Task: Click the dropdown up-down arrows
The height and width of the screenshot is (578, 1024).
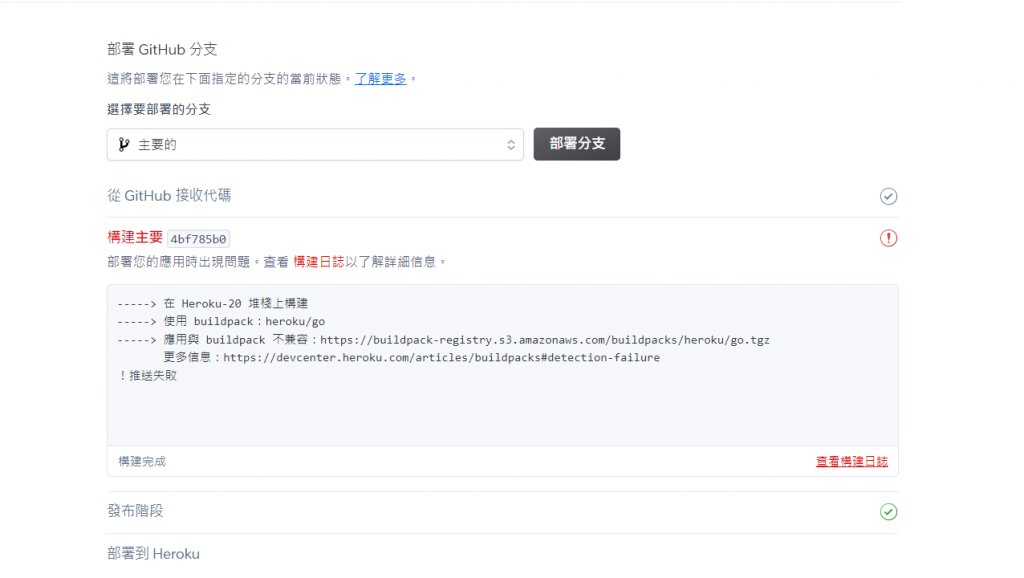Action: point(511,145)
